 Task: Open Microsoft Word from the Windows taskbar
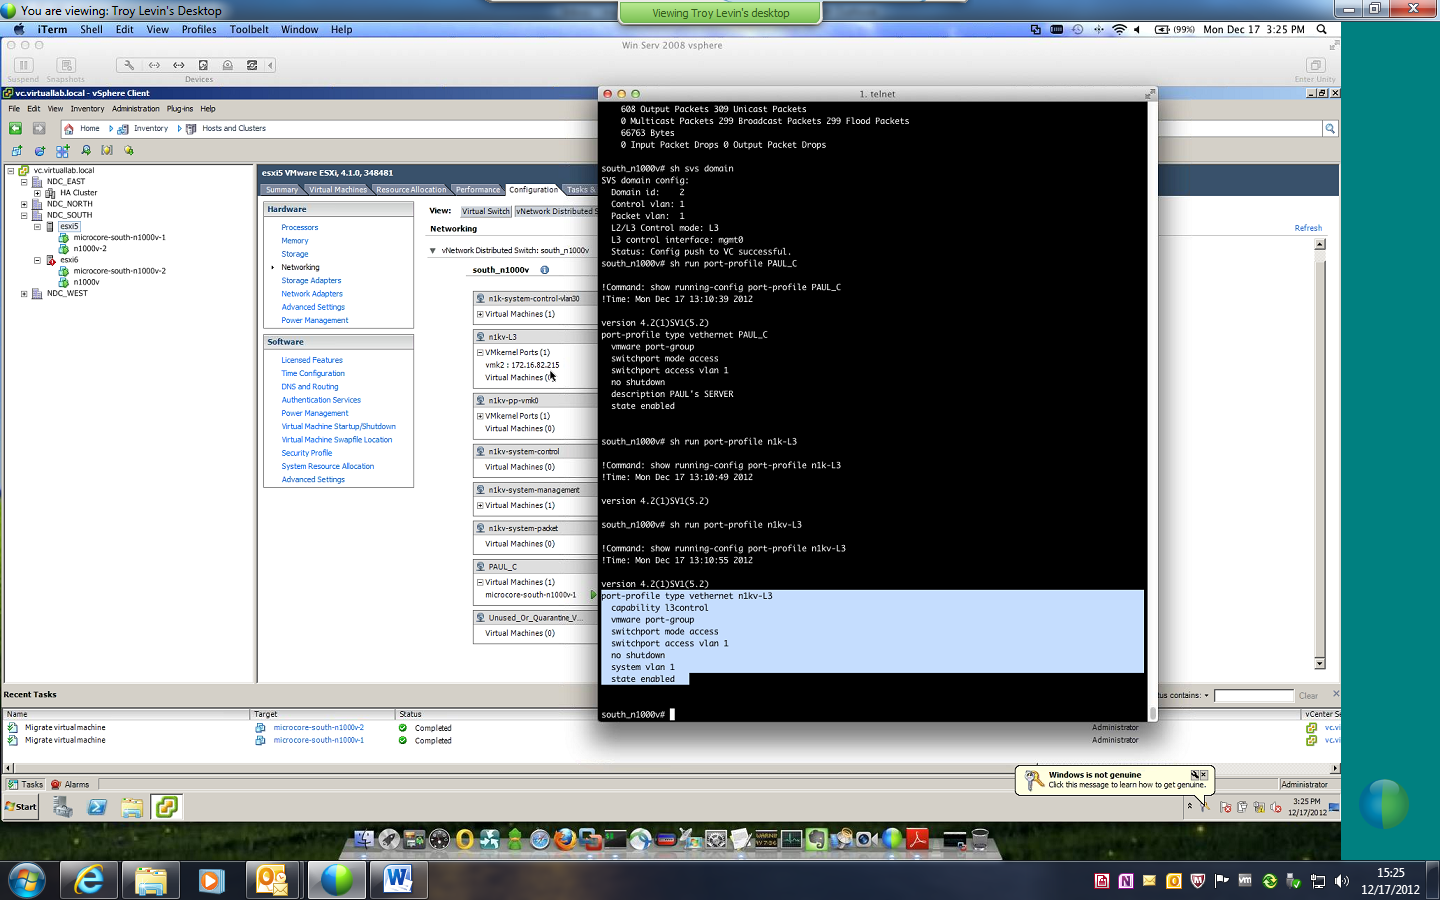(x=398, y=880)
